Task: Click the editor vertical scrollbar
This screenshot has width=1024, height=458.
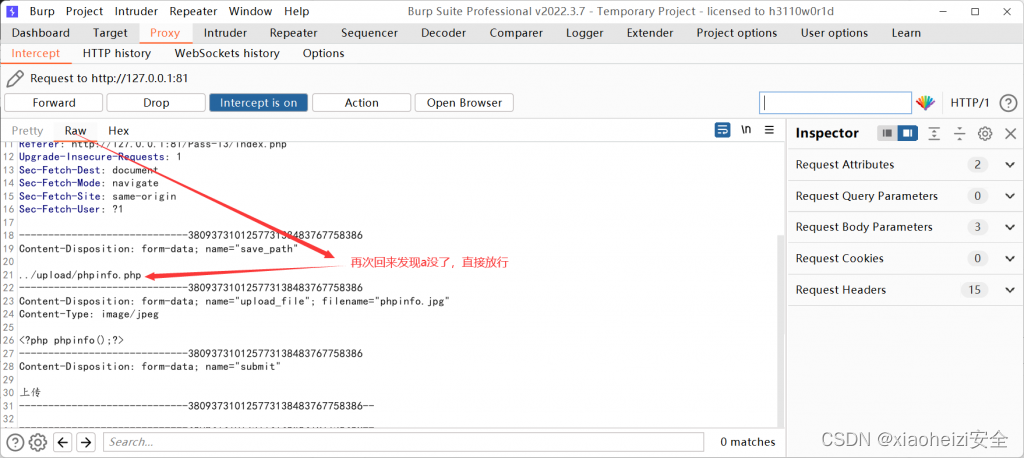Action: pyautogui.click(x=782, y=331)
